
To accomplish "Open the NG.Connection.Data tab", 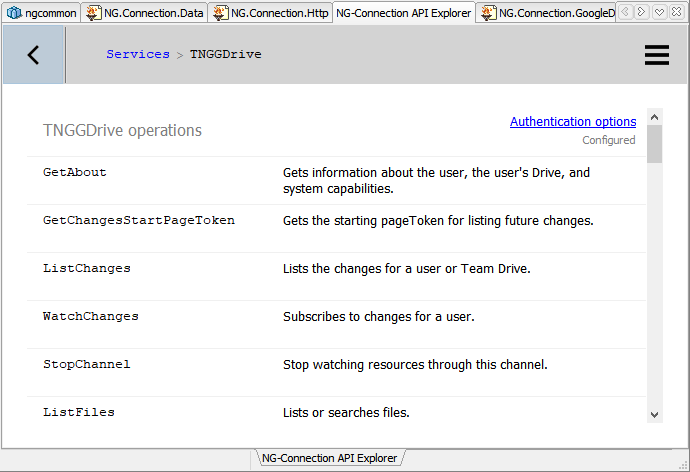I will pyautogui.click(x=144, y=13).
